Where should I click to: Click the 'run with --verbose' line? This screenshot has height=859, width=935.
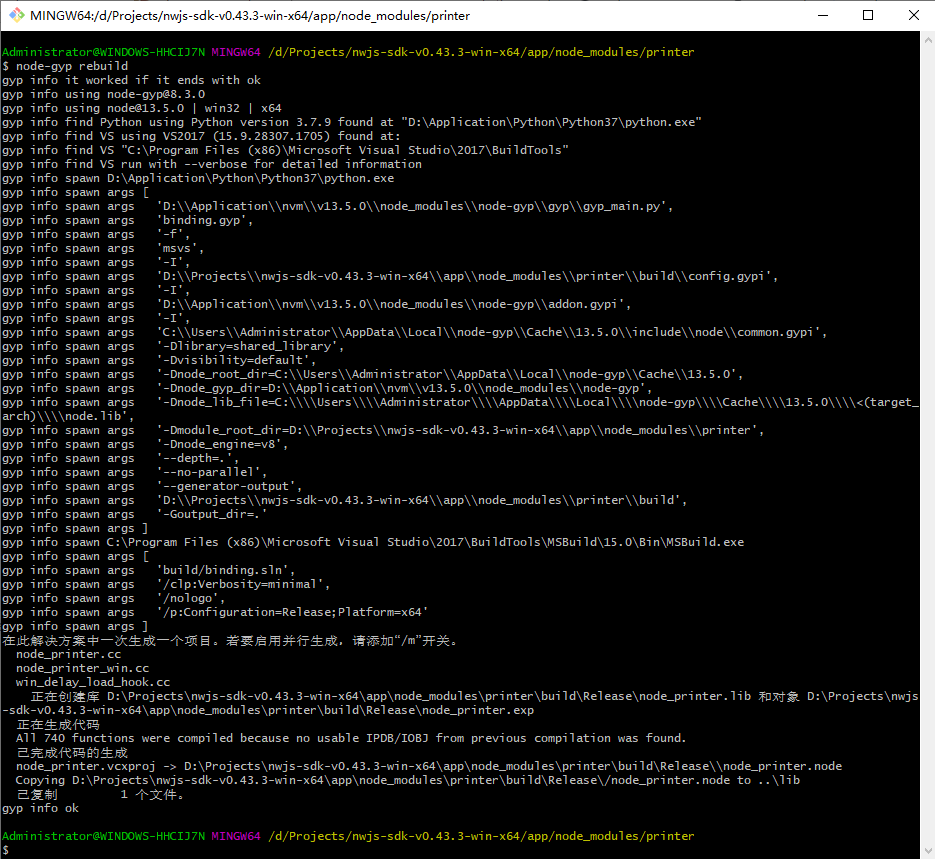212,164
